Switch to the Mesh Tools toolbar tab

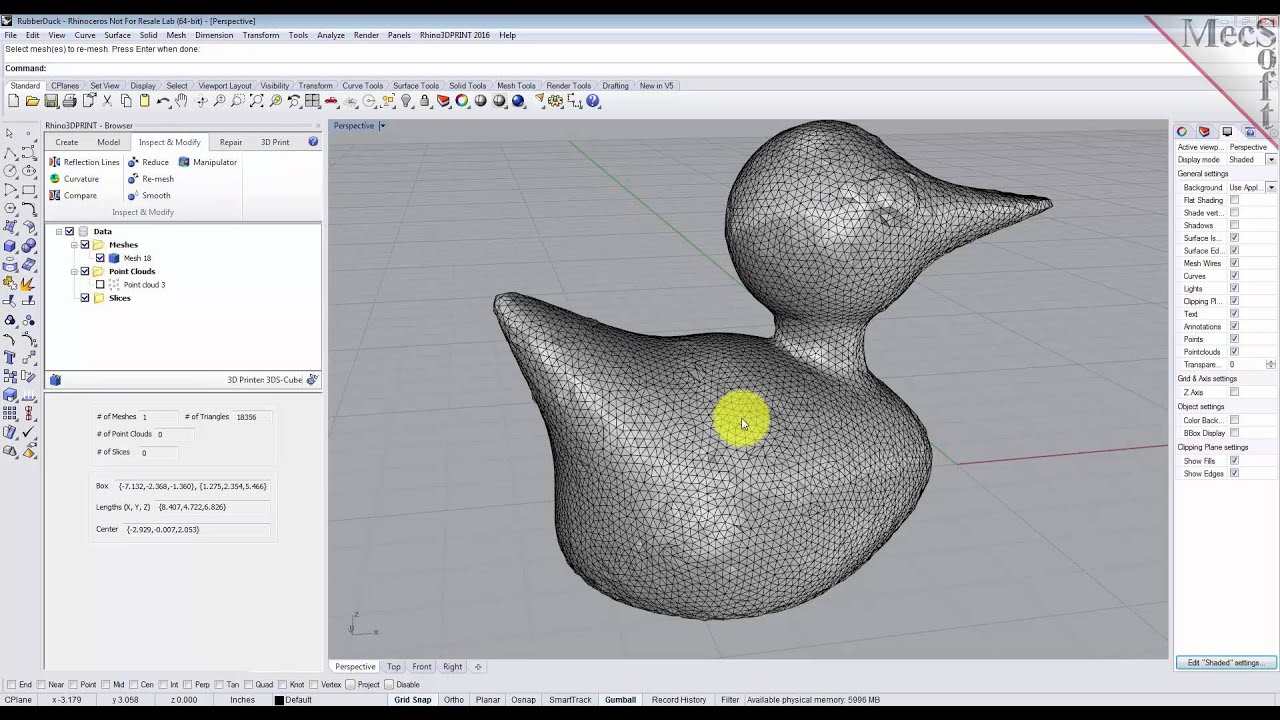pos(516,86)
